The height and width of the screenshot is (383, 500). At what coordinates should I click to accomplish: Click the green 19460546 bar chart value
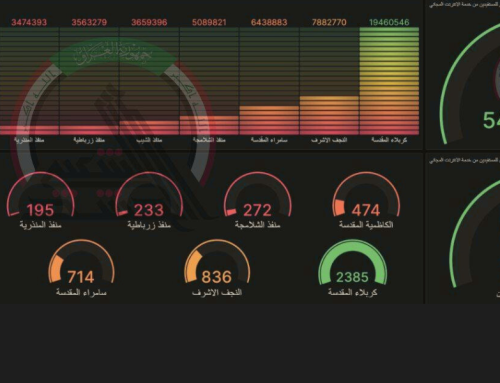tap(389, 22)
